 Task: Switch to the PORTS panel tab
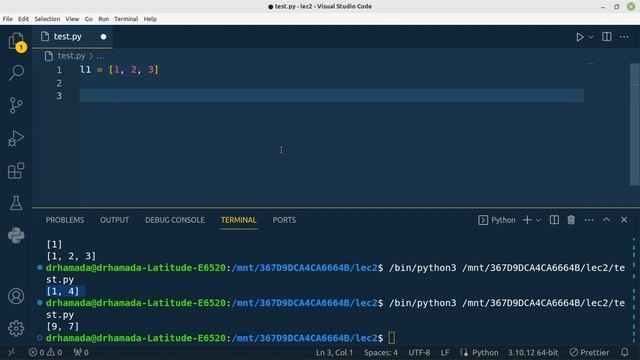(x=284, y=220)
